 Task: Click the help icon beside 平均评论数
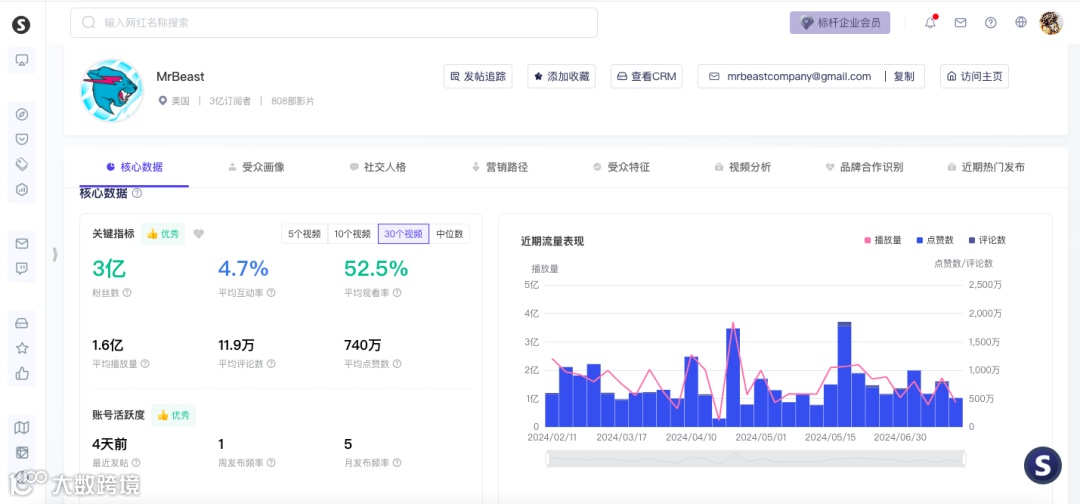click(271, 364)
